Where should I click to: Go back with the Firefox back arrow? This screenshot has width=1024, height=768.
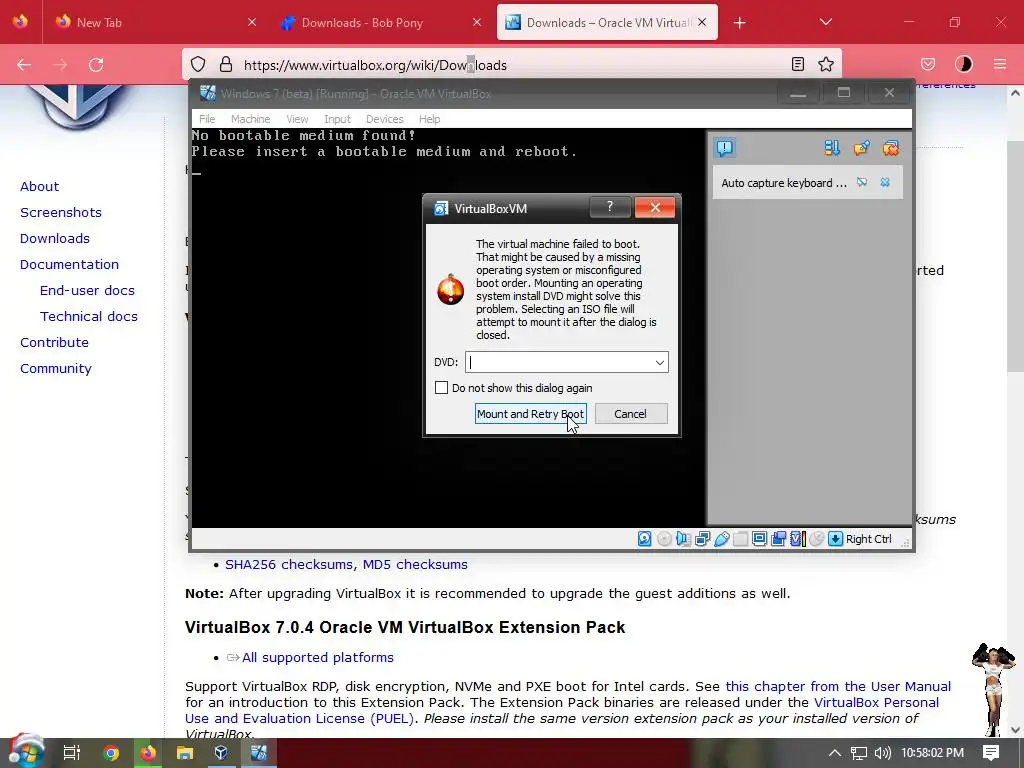point(24,65)
